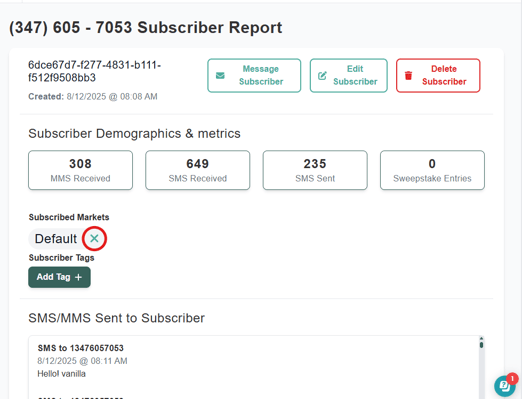
Task: Click the Subscriber Demographics & metrics heading
Action: click(x=134, y=133)
